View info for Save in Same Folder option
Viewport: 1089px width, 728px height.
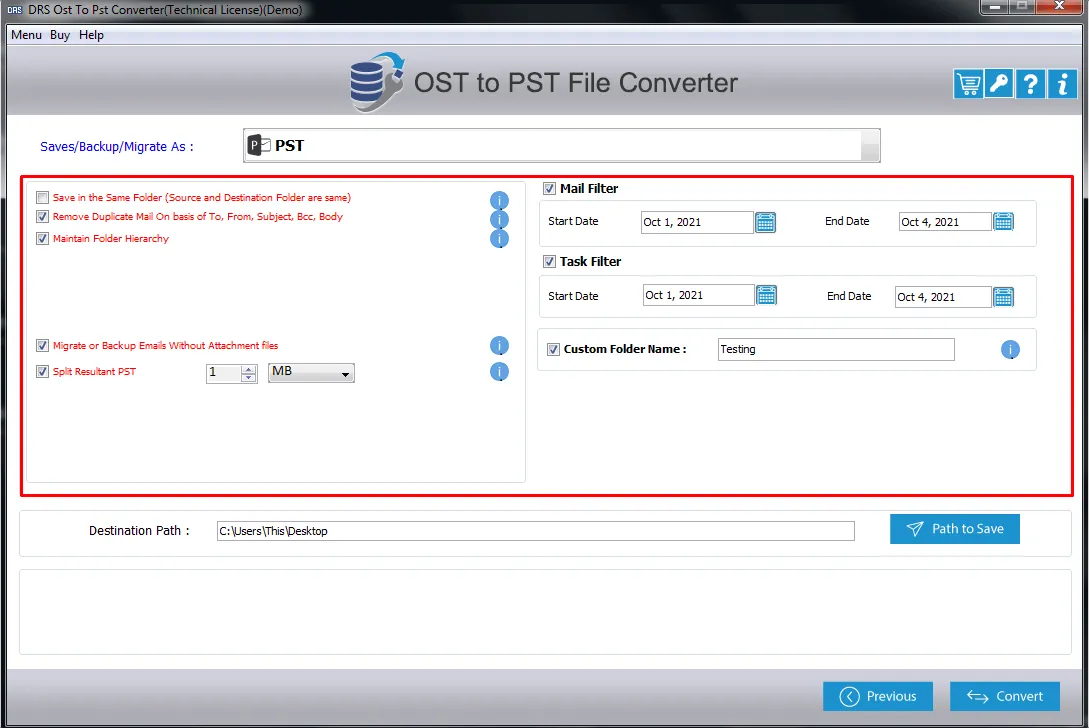point(499,201)
